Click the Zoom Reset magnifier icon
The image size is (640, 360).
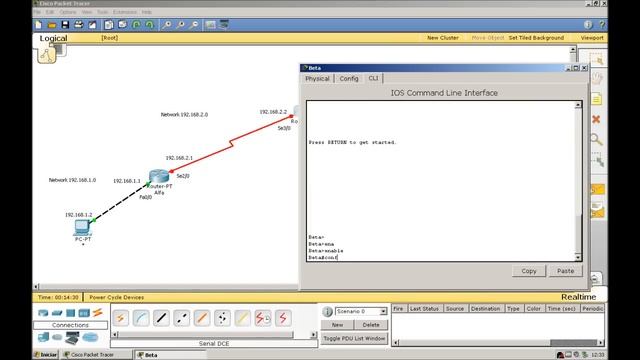click(x=180, y=25)
